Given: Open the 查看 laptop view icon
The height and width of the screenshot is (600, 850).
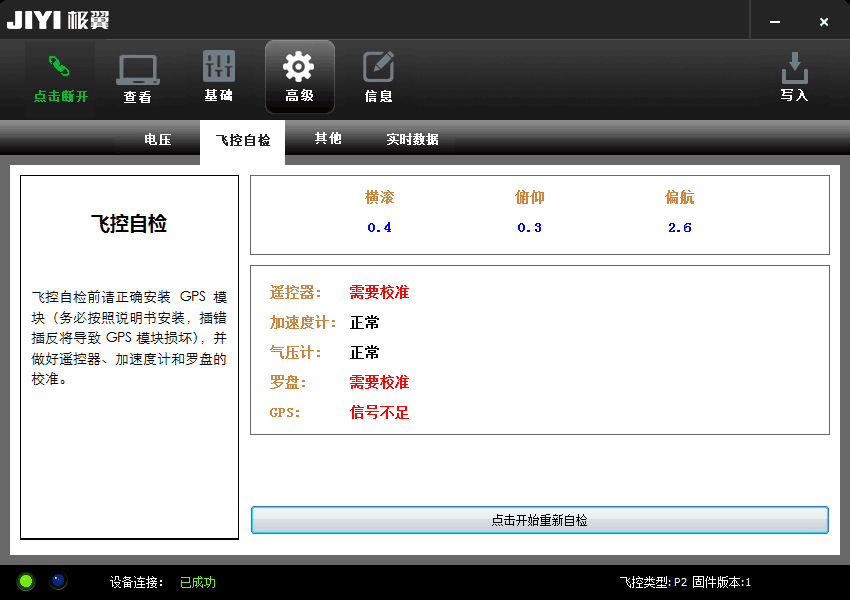Looking at the screenshot, I should pos(138,70).
